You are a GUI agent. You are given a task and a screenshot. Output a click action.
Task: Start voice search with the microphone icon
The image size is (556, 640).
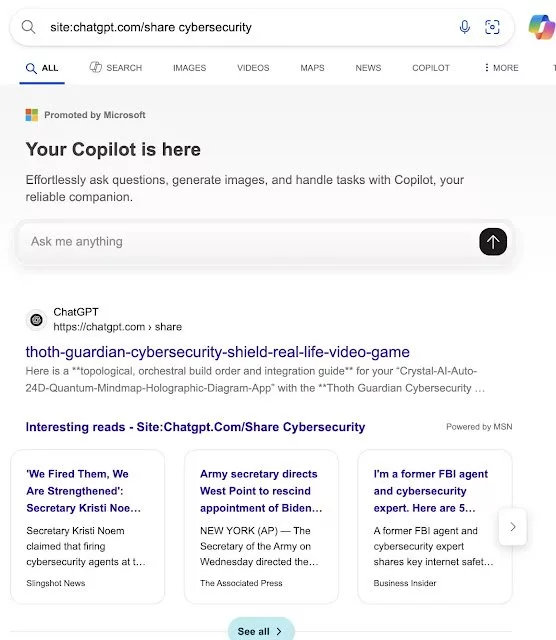[x=464, y=27]
